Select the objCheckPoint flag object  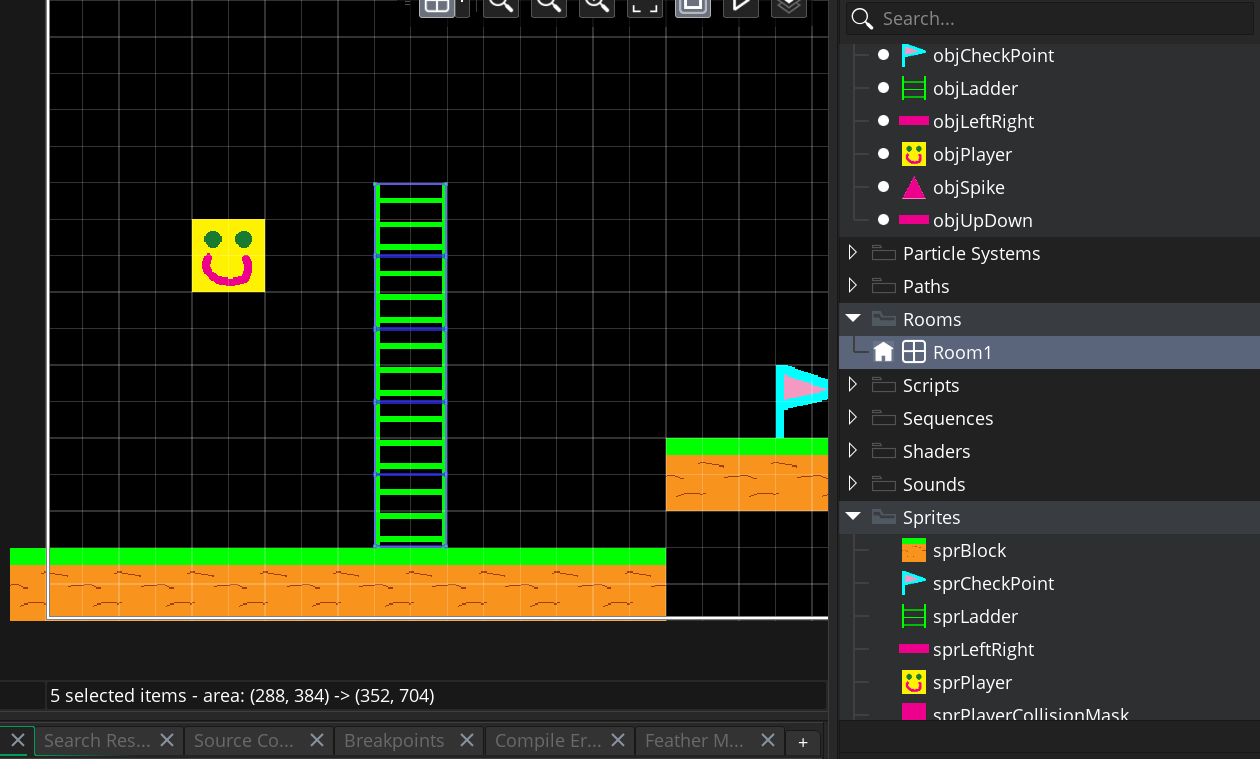point(992,56)
